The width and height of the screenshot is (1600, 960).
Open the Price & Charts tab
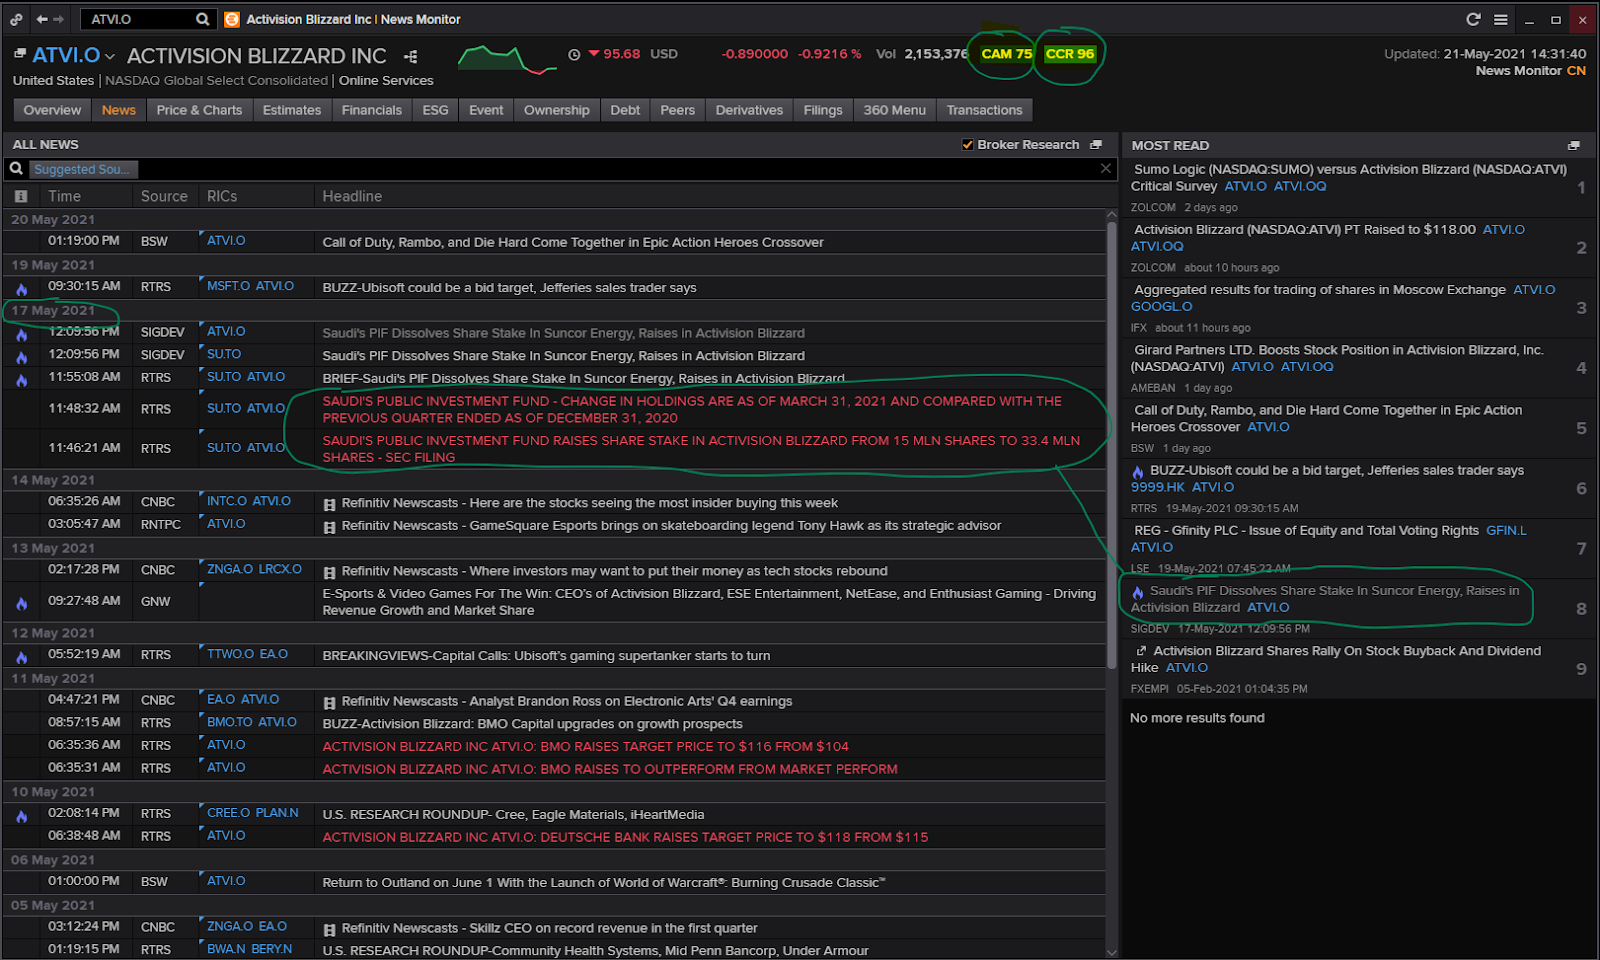tap(199, 110)
